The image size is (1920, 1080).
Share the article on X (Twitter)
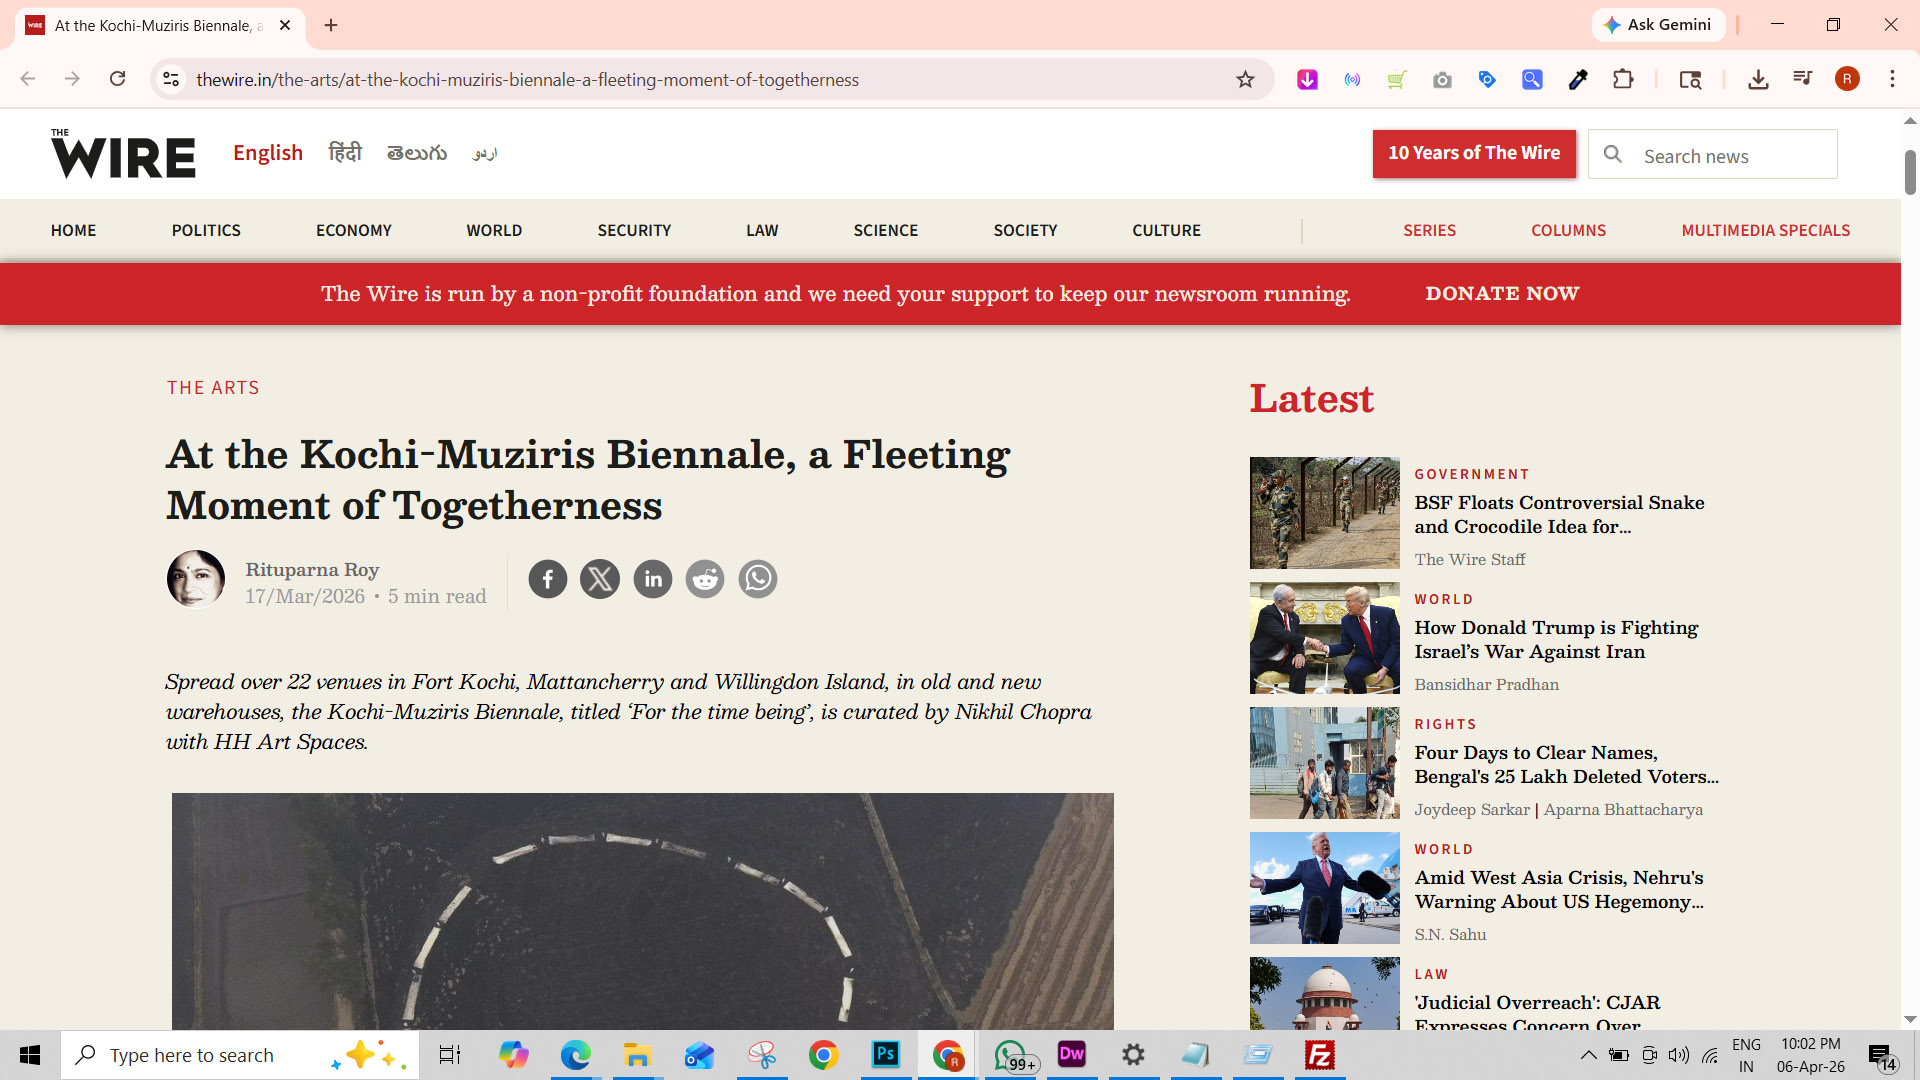pyautogui.click(x=600, y=579)
